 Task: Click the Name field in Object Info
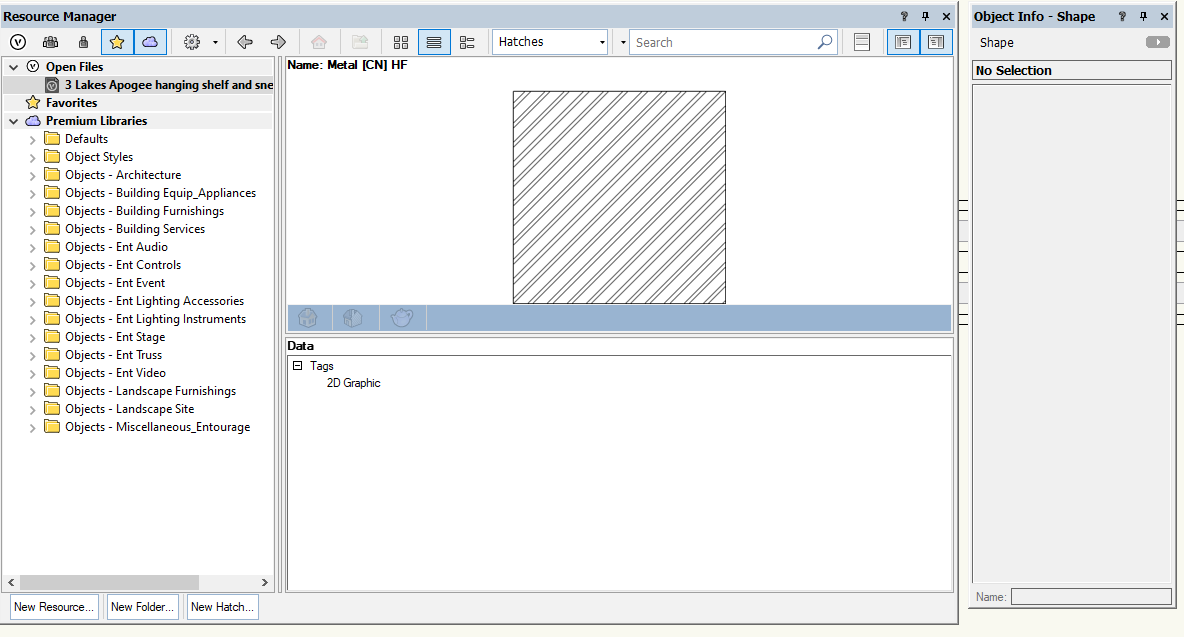1090,597
